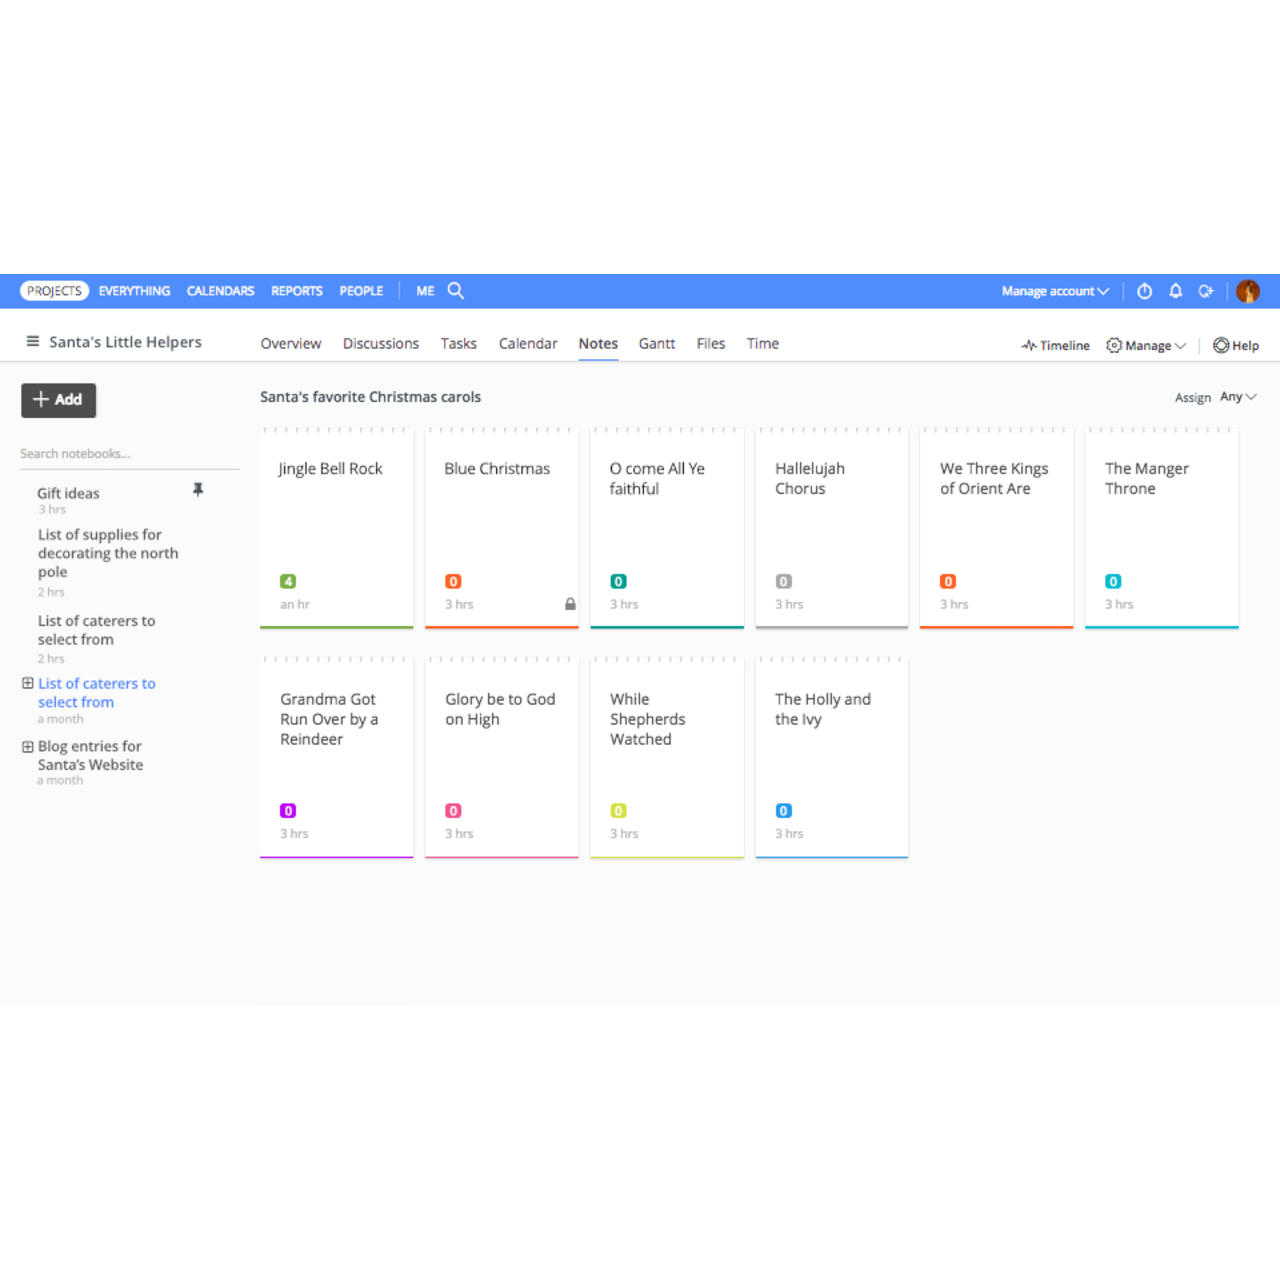The width and height of the screenshot is (1280, 1280).
Task: Open the search magnifying glass icon
Action: point(456,290)
